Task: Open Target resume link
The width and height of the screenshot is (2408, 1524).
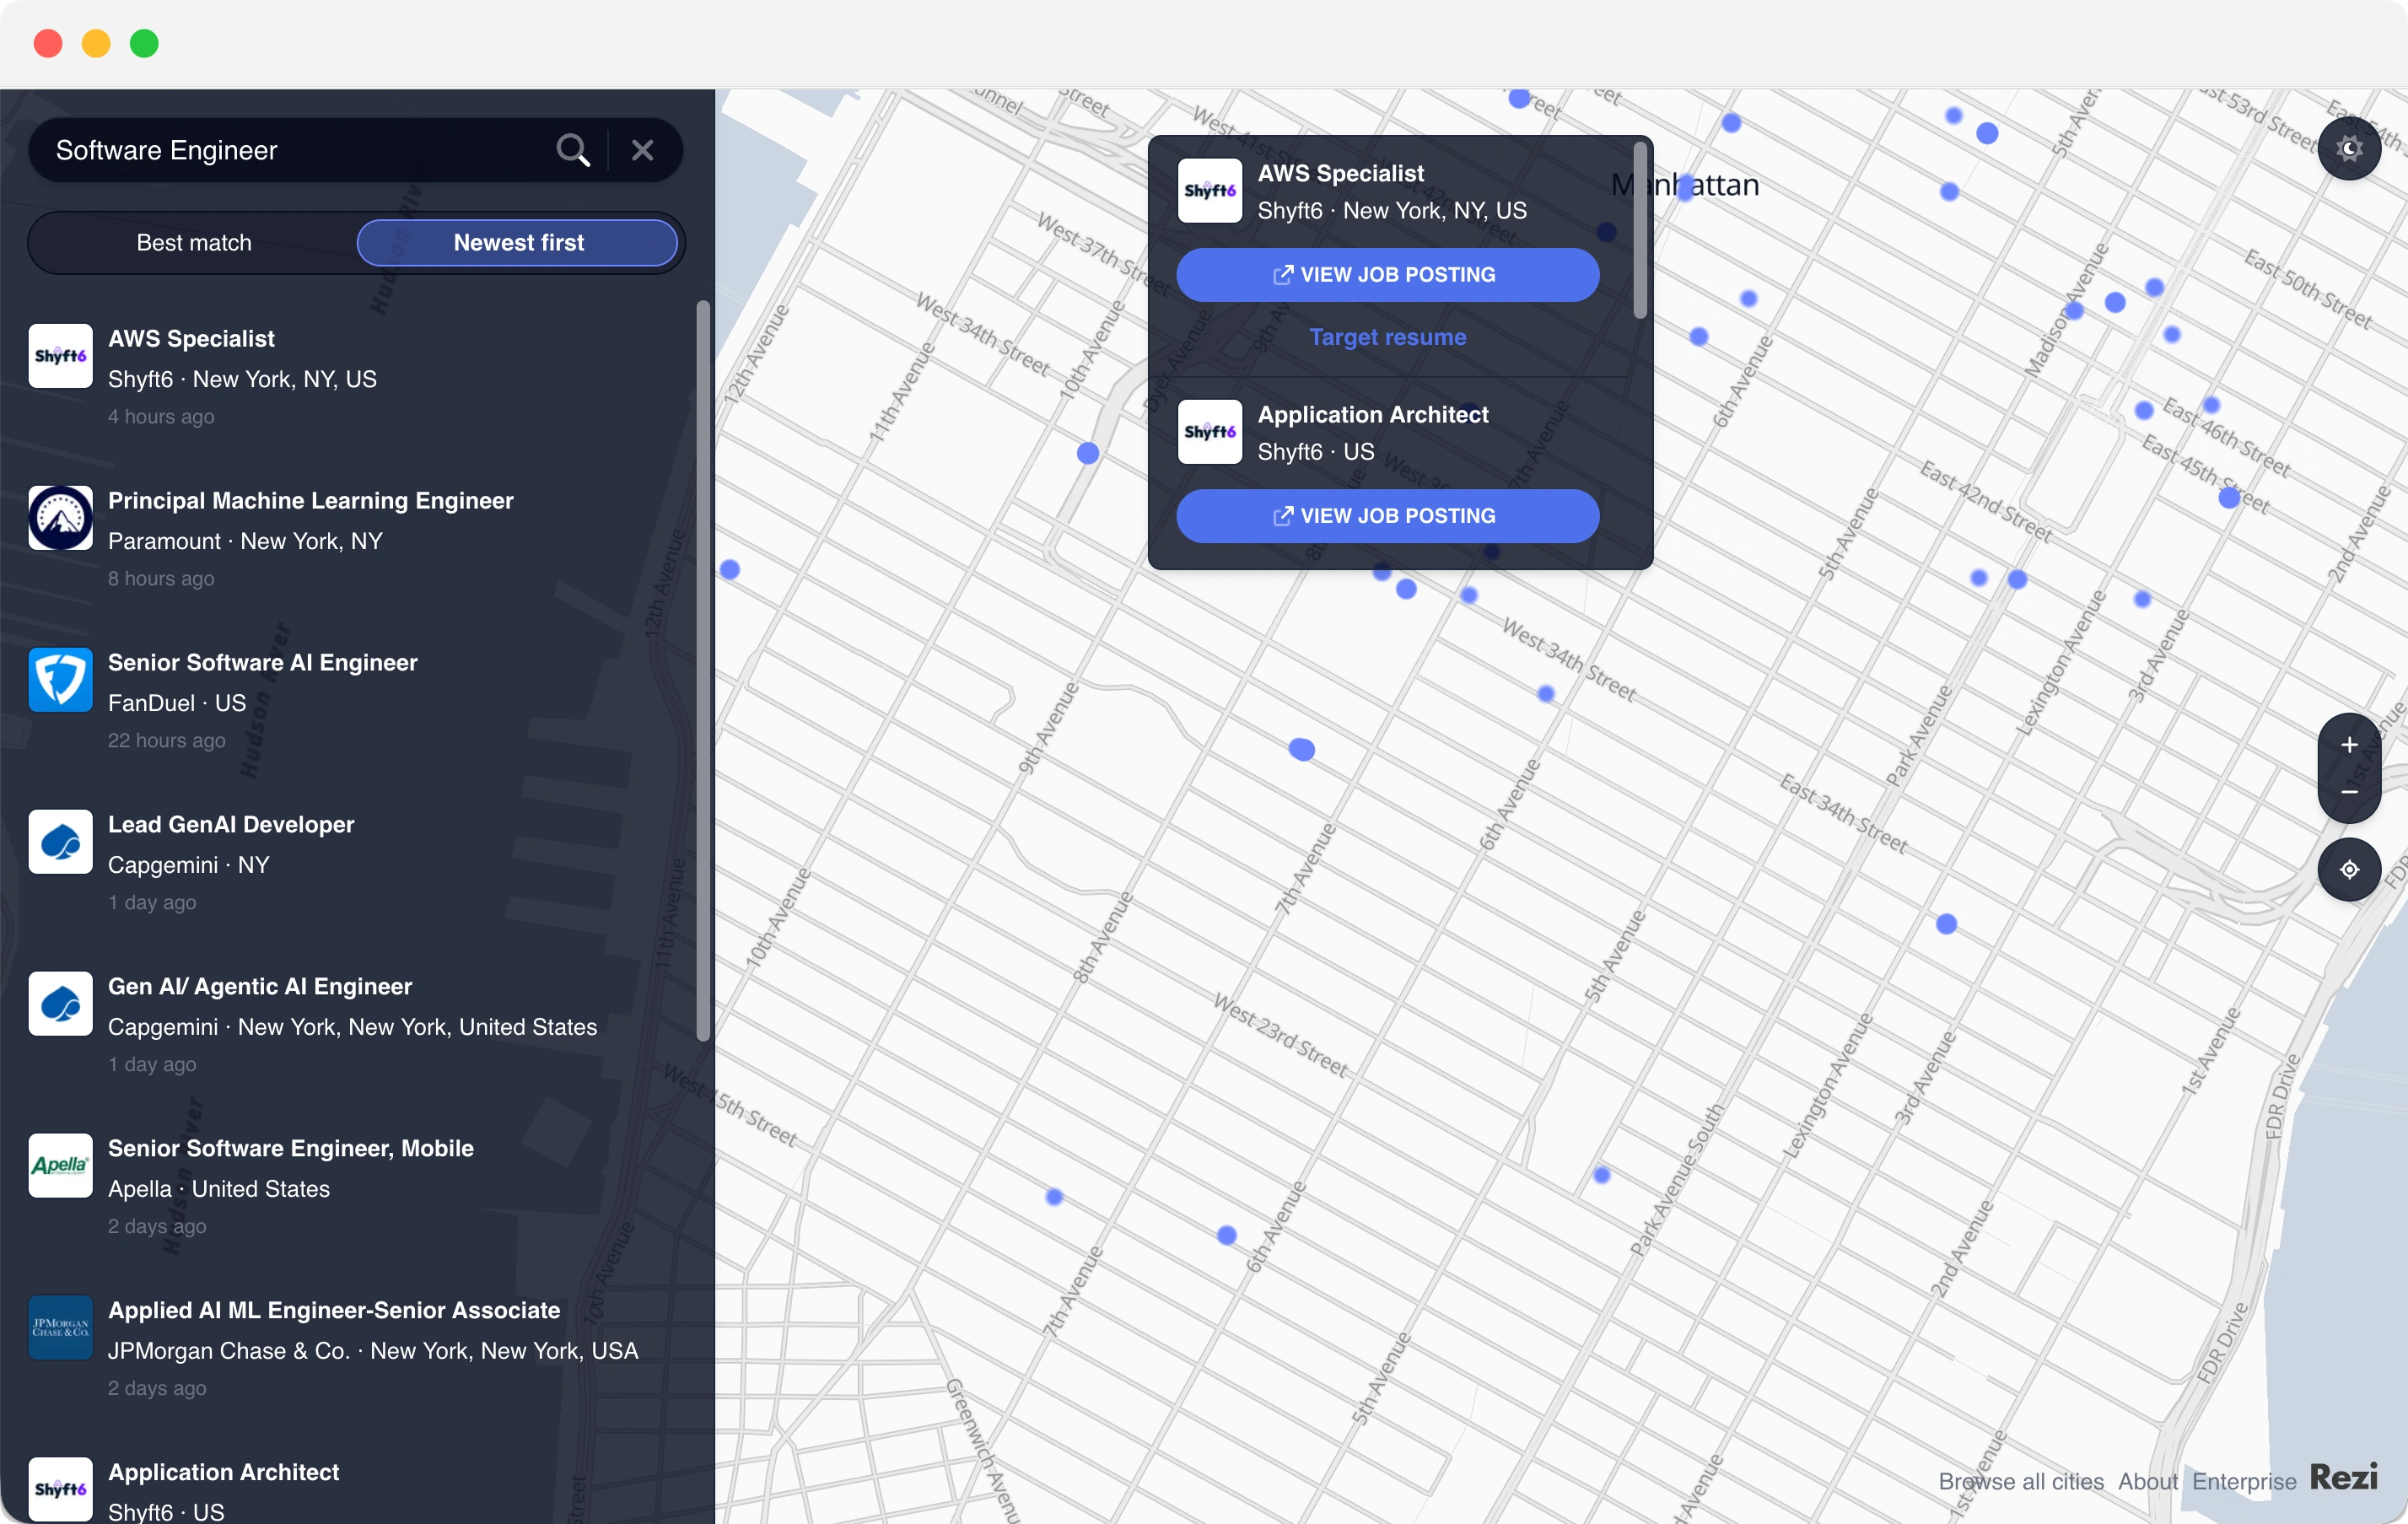Action: pos(1387,337)
